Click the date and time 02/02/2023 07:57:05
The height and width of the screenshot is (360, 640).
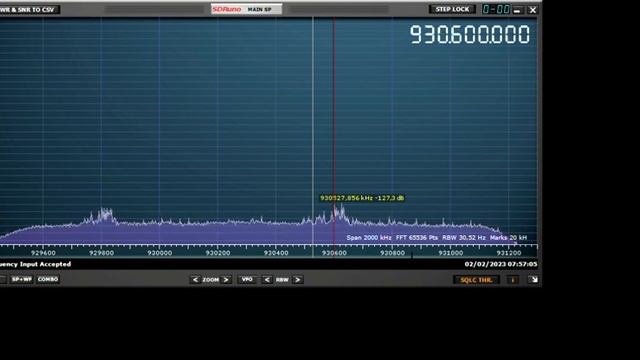[501, 264]
